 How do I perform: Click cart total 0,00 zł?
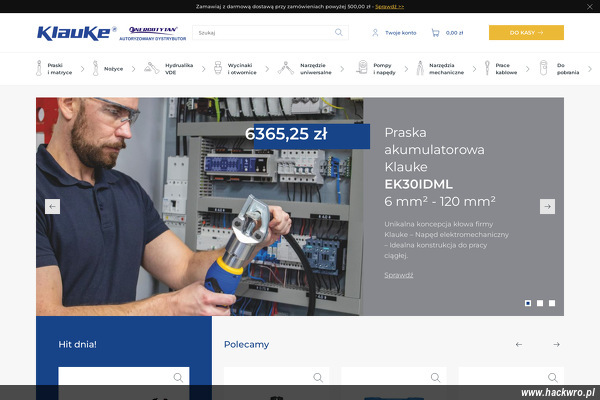(x=455, y=33)
